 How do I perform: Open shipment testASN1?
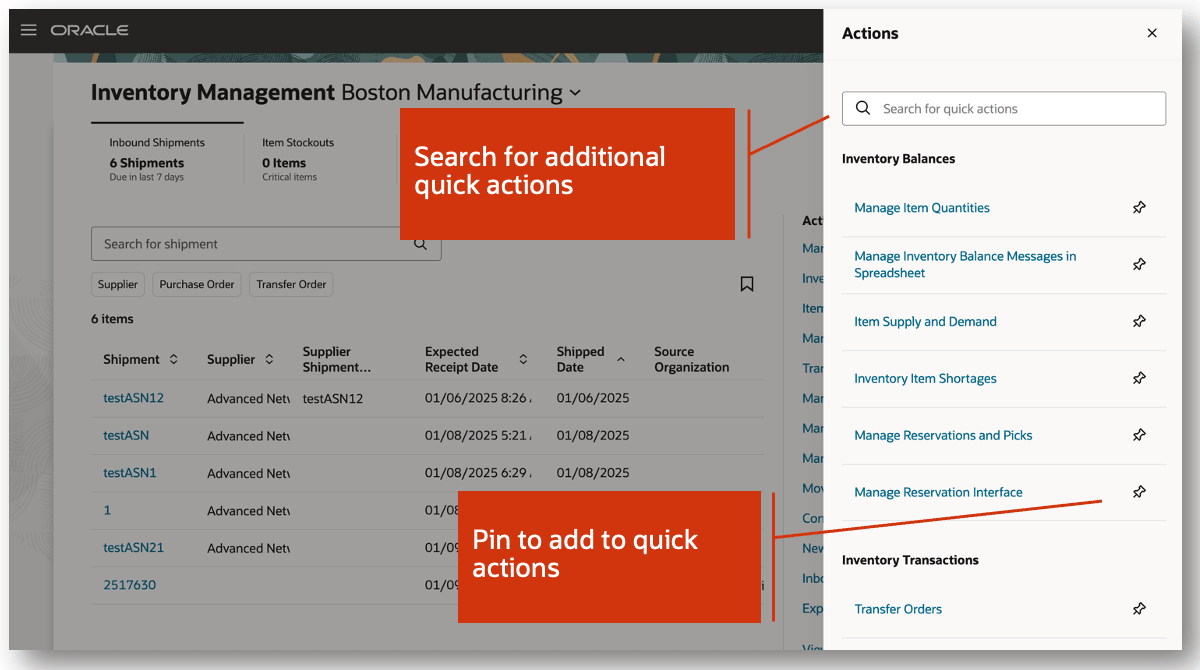pos(130,473)
